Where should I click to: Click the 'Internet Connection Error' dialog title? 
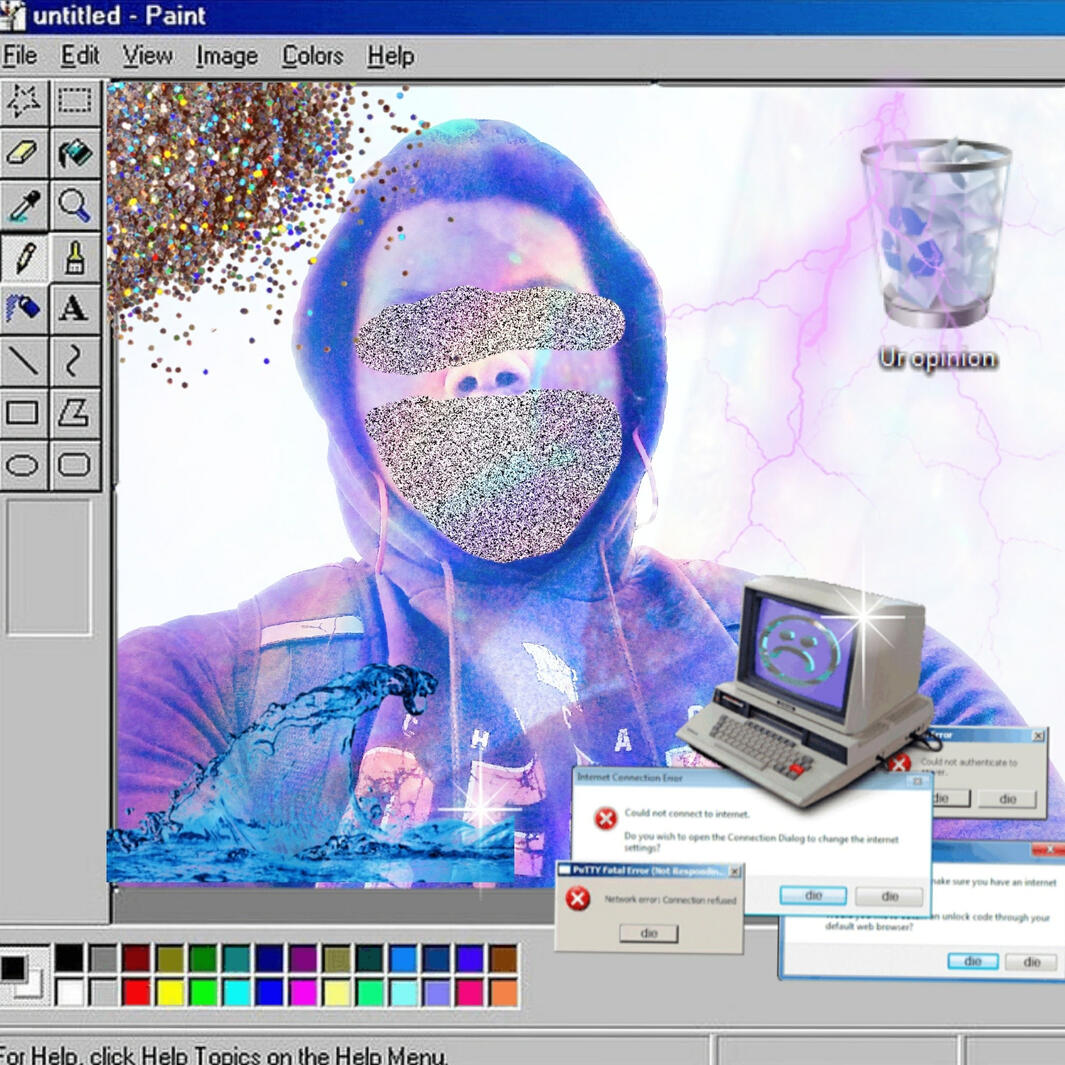(630, 778)
